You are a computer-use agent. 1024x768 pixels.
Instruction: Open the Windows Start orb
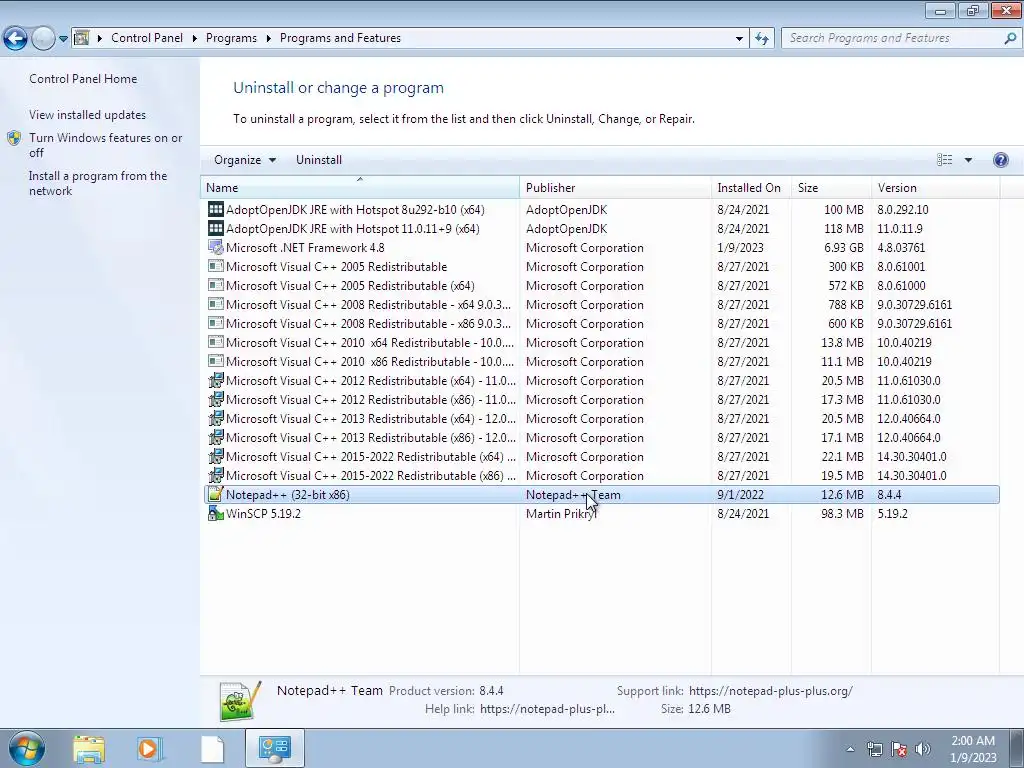click(x=26, y=748)
